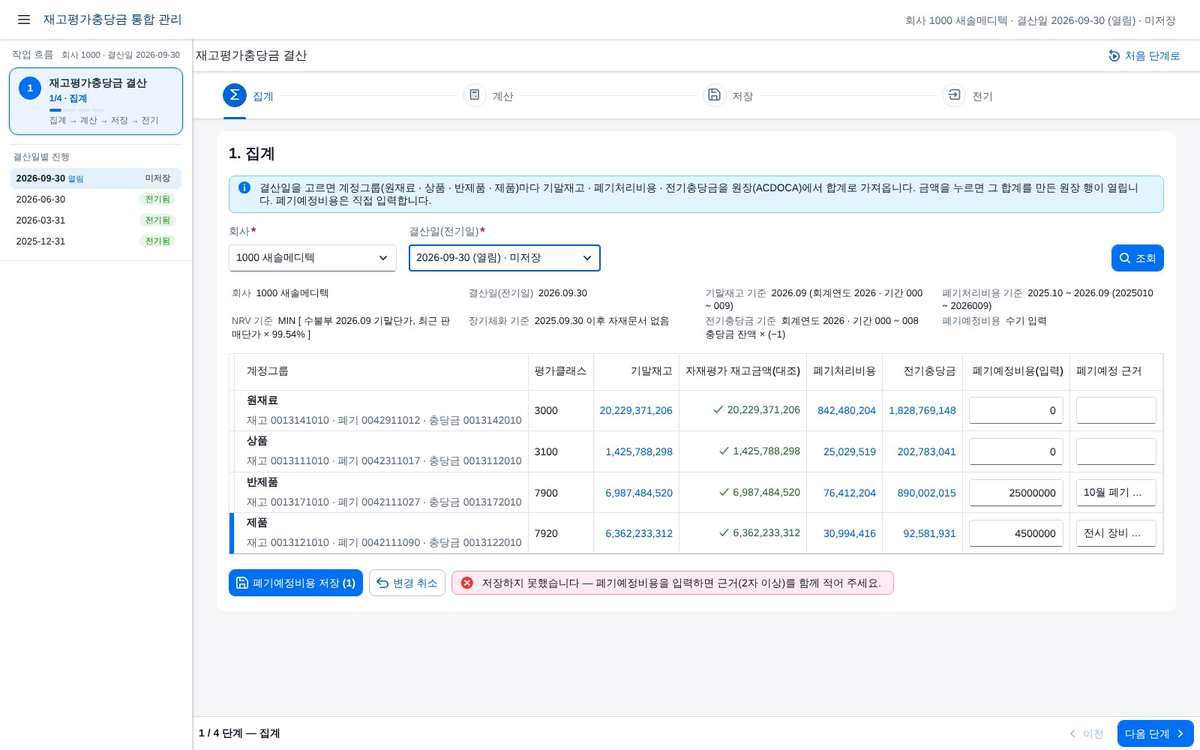
Task: Go to 다음 단계 next step
Action: [1155, 733]
